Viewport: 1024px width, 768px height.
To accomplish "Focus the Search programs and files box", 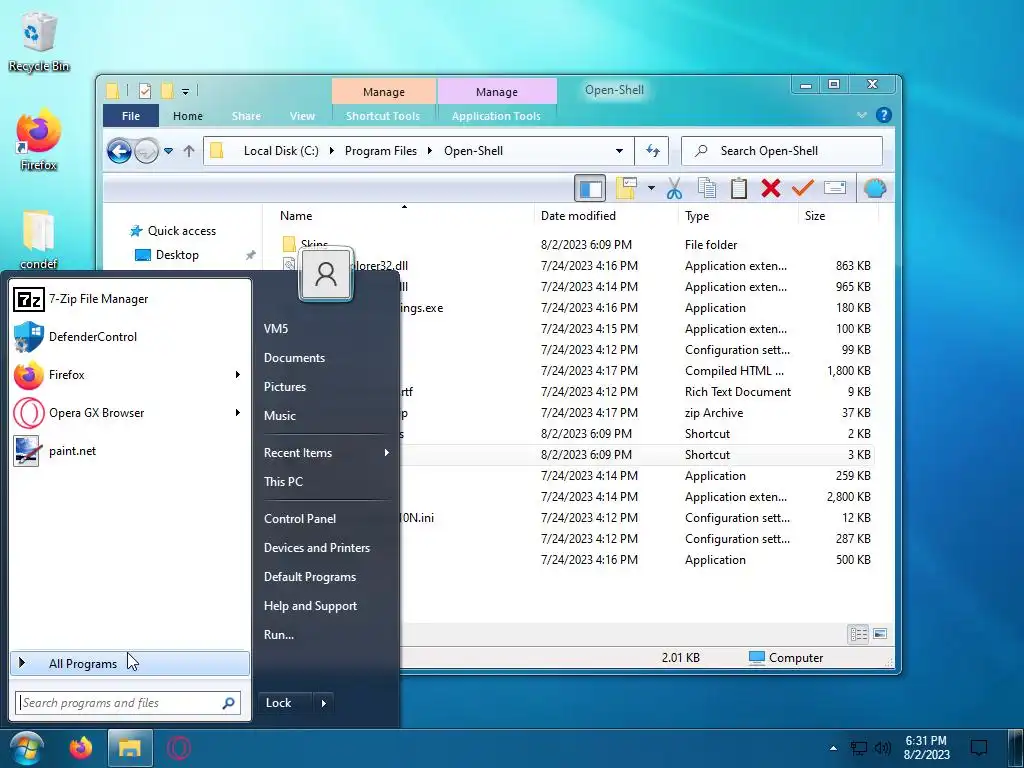I will click(x=128, y=703).
